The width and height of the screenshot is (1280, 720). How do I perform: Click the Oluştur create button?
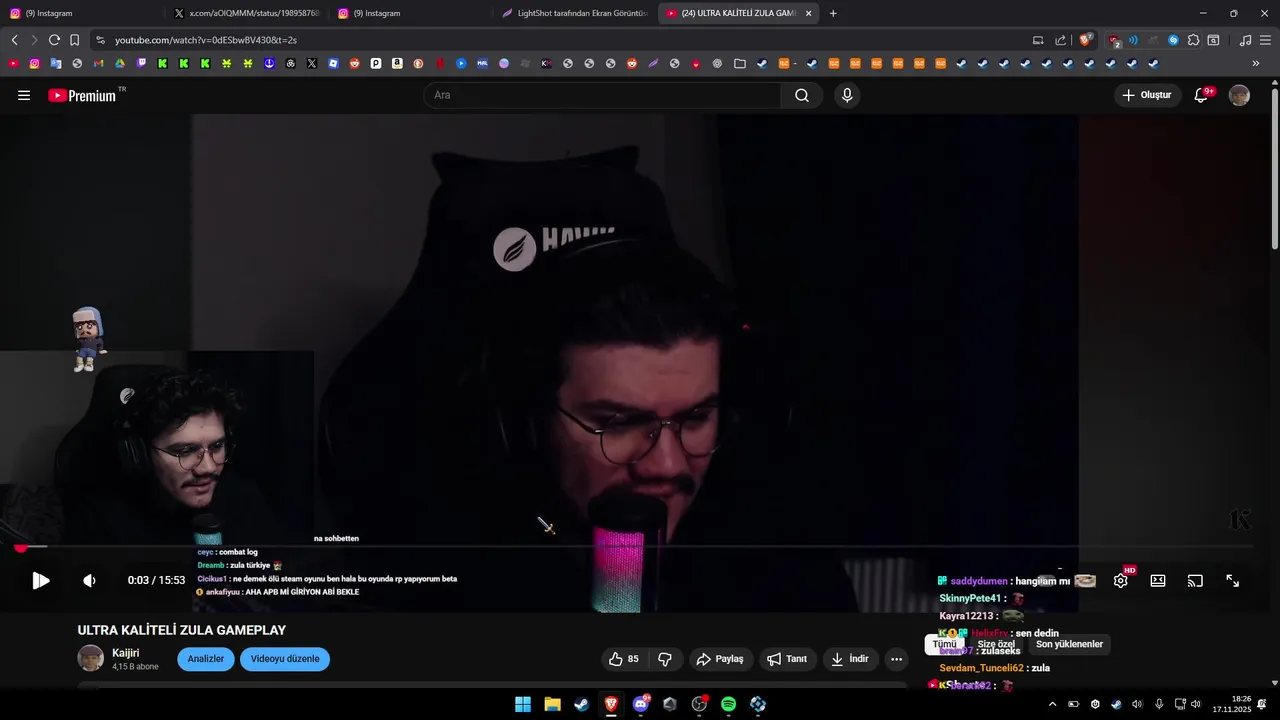pyautogui.click(x=1147, y=95)
